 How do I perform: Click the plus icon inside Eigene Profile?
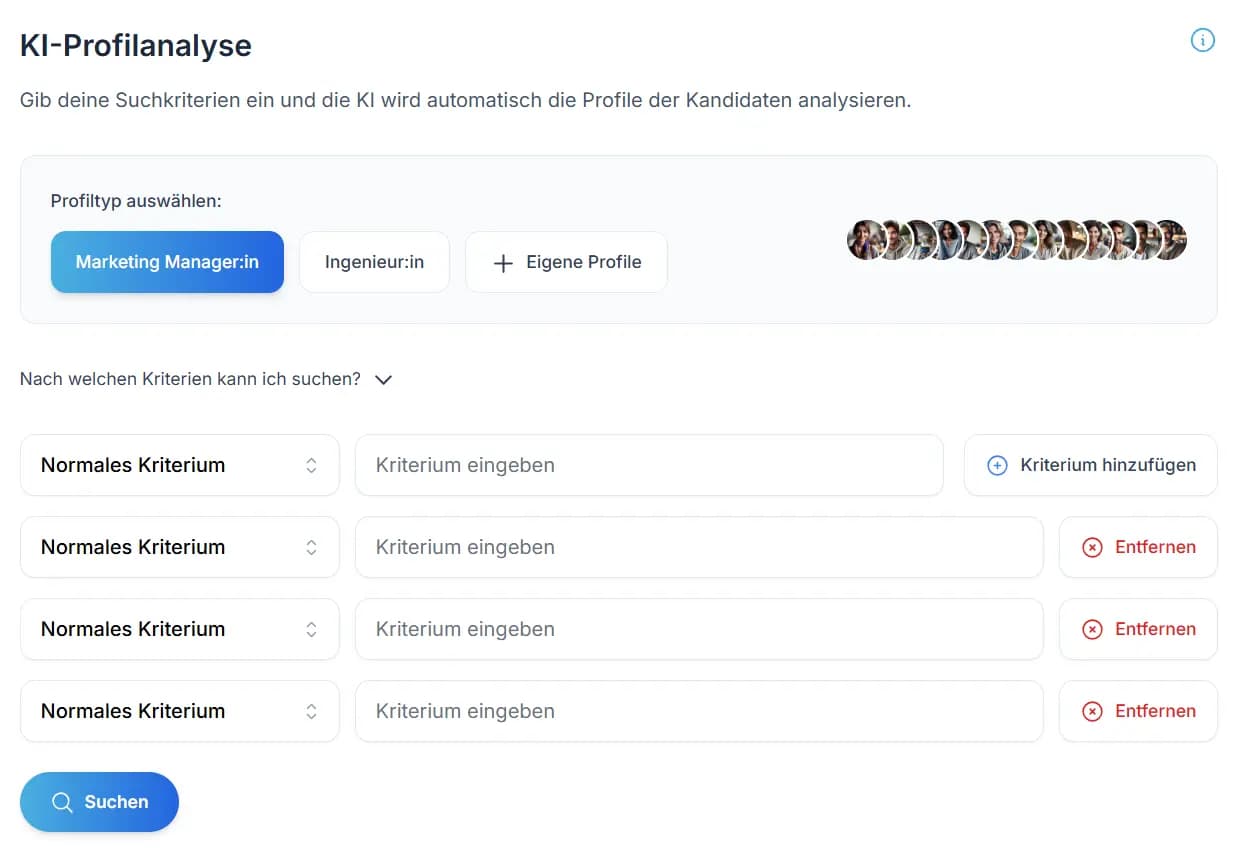502,262
